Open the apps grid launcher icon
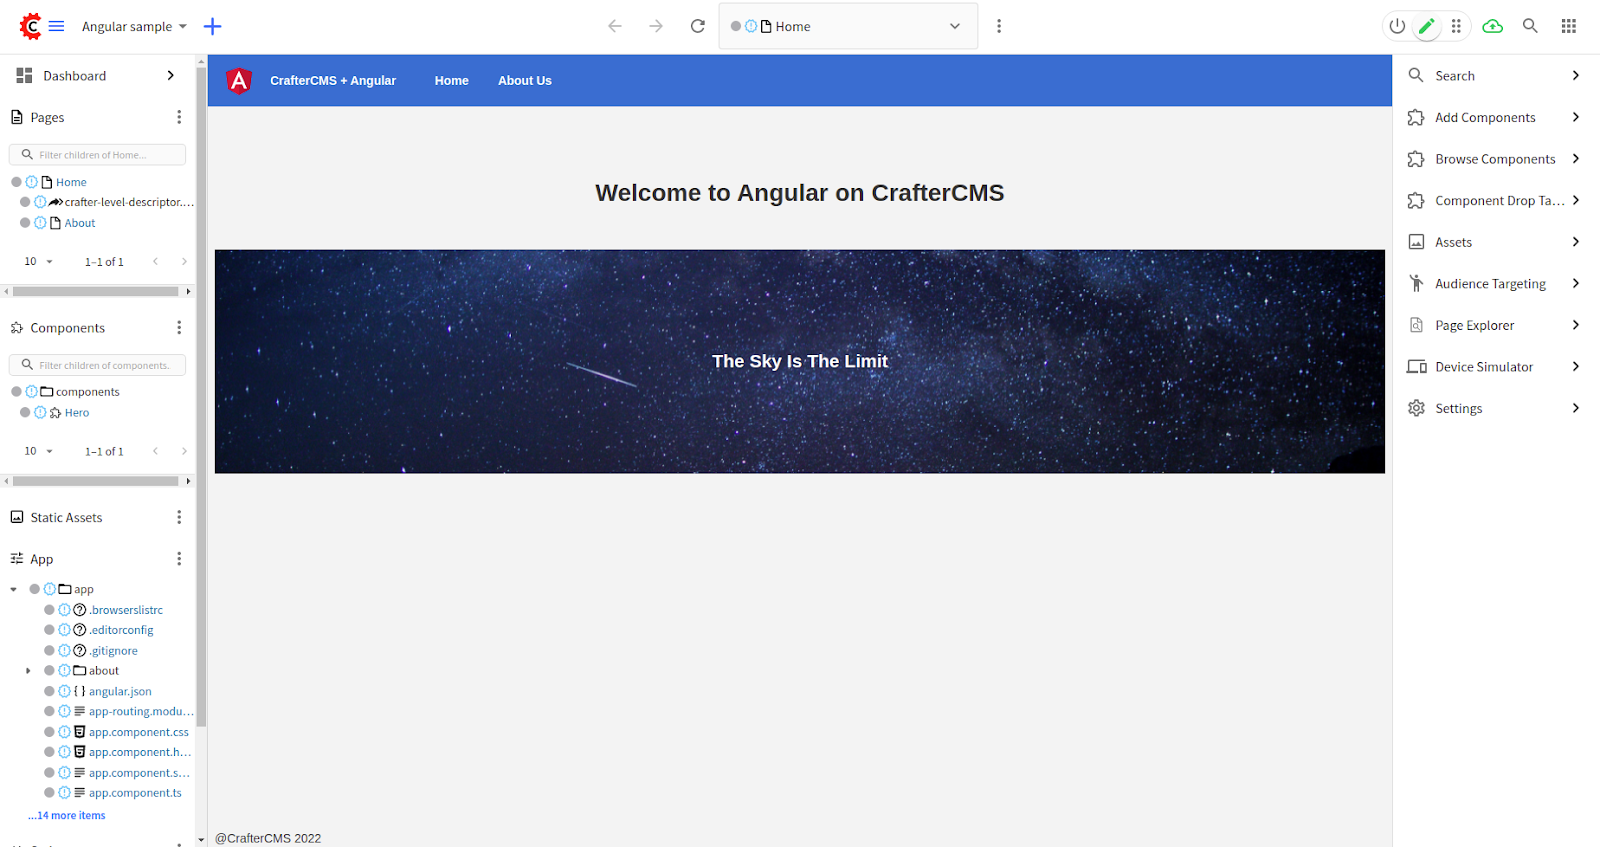The height and width of the screenshot is (847, 1600). 1568,26
